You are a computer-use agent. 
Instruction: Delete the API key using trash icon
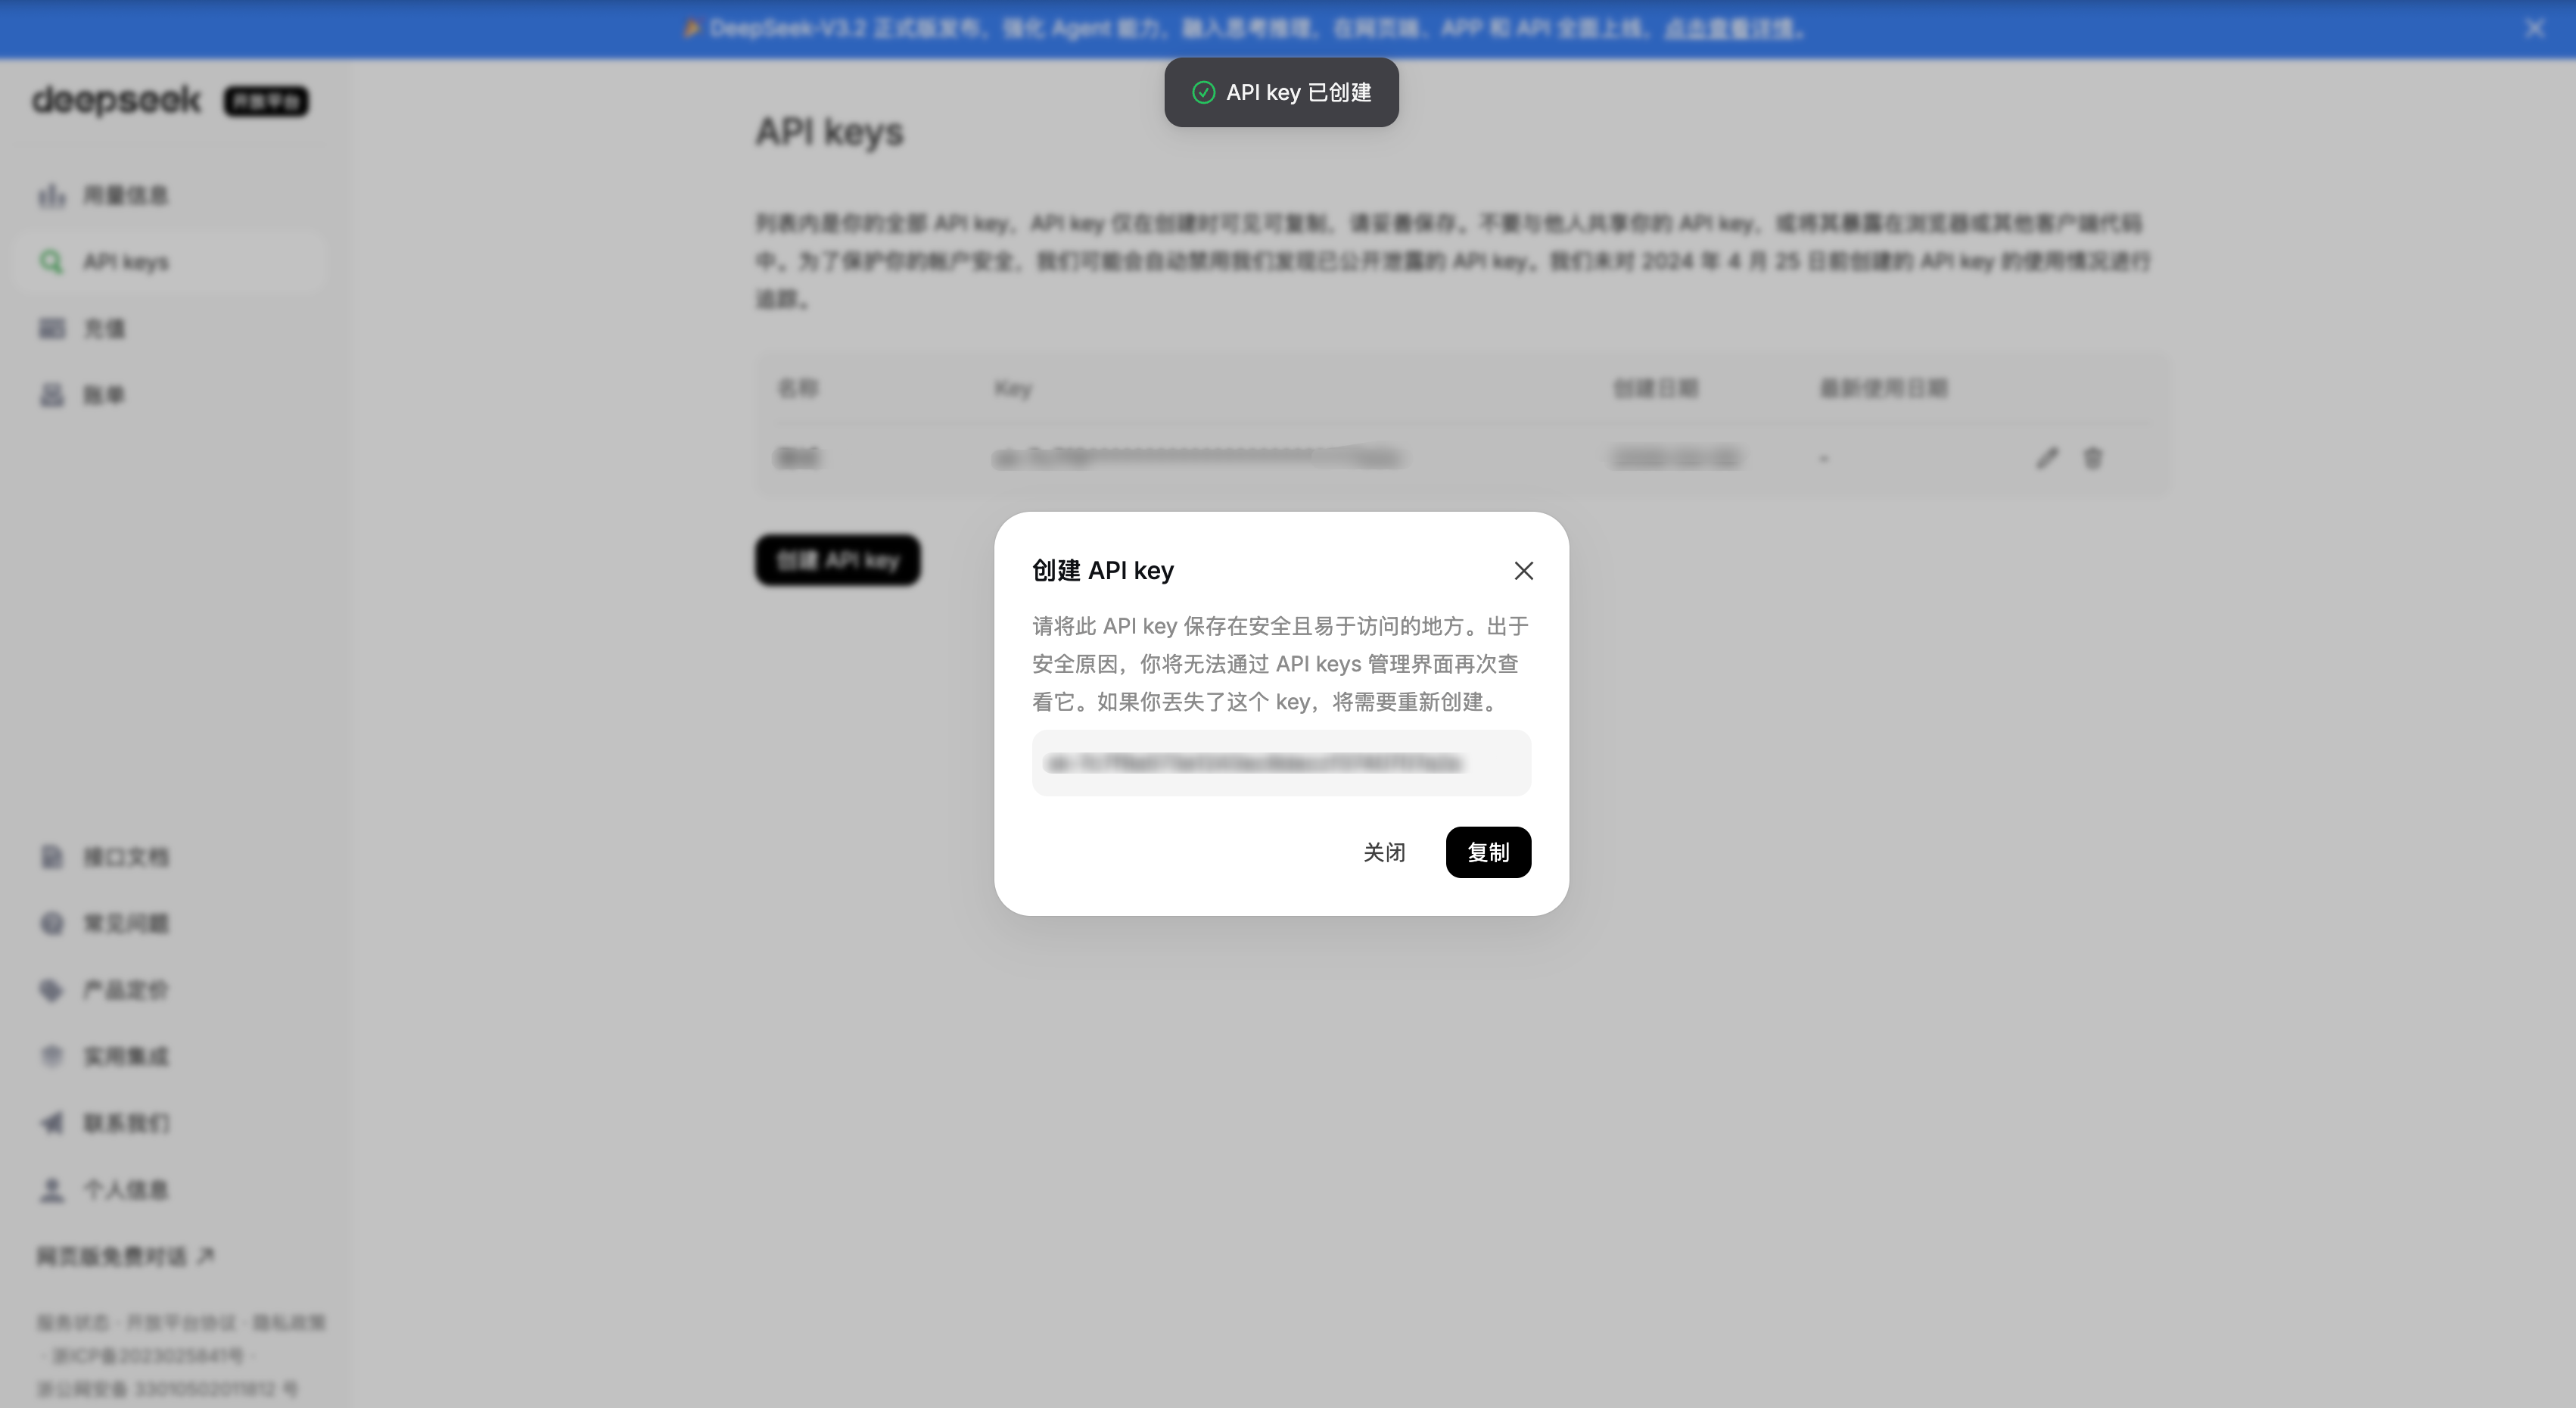2092,458
